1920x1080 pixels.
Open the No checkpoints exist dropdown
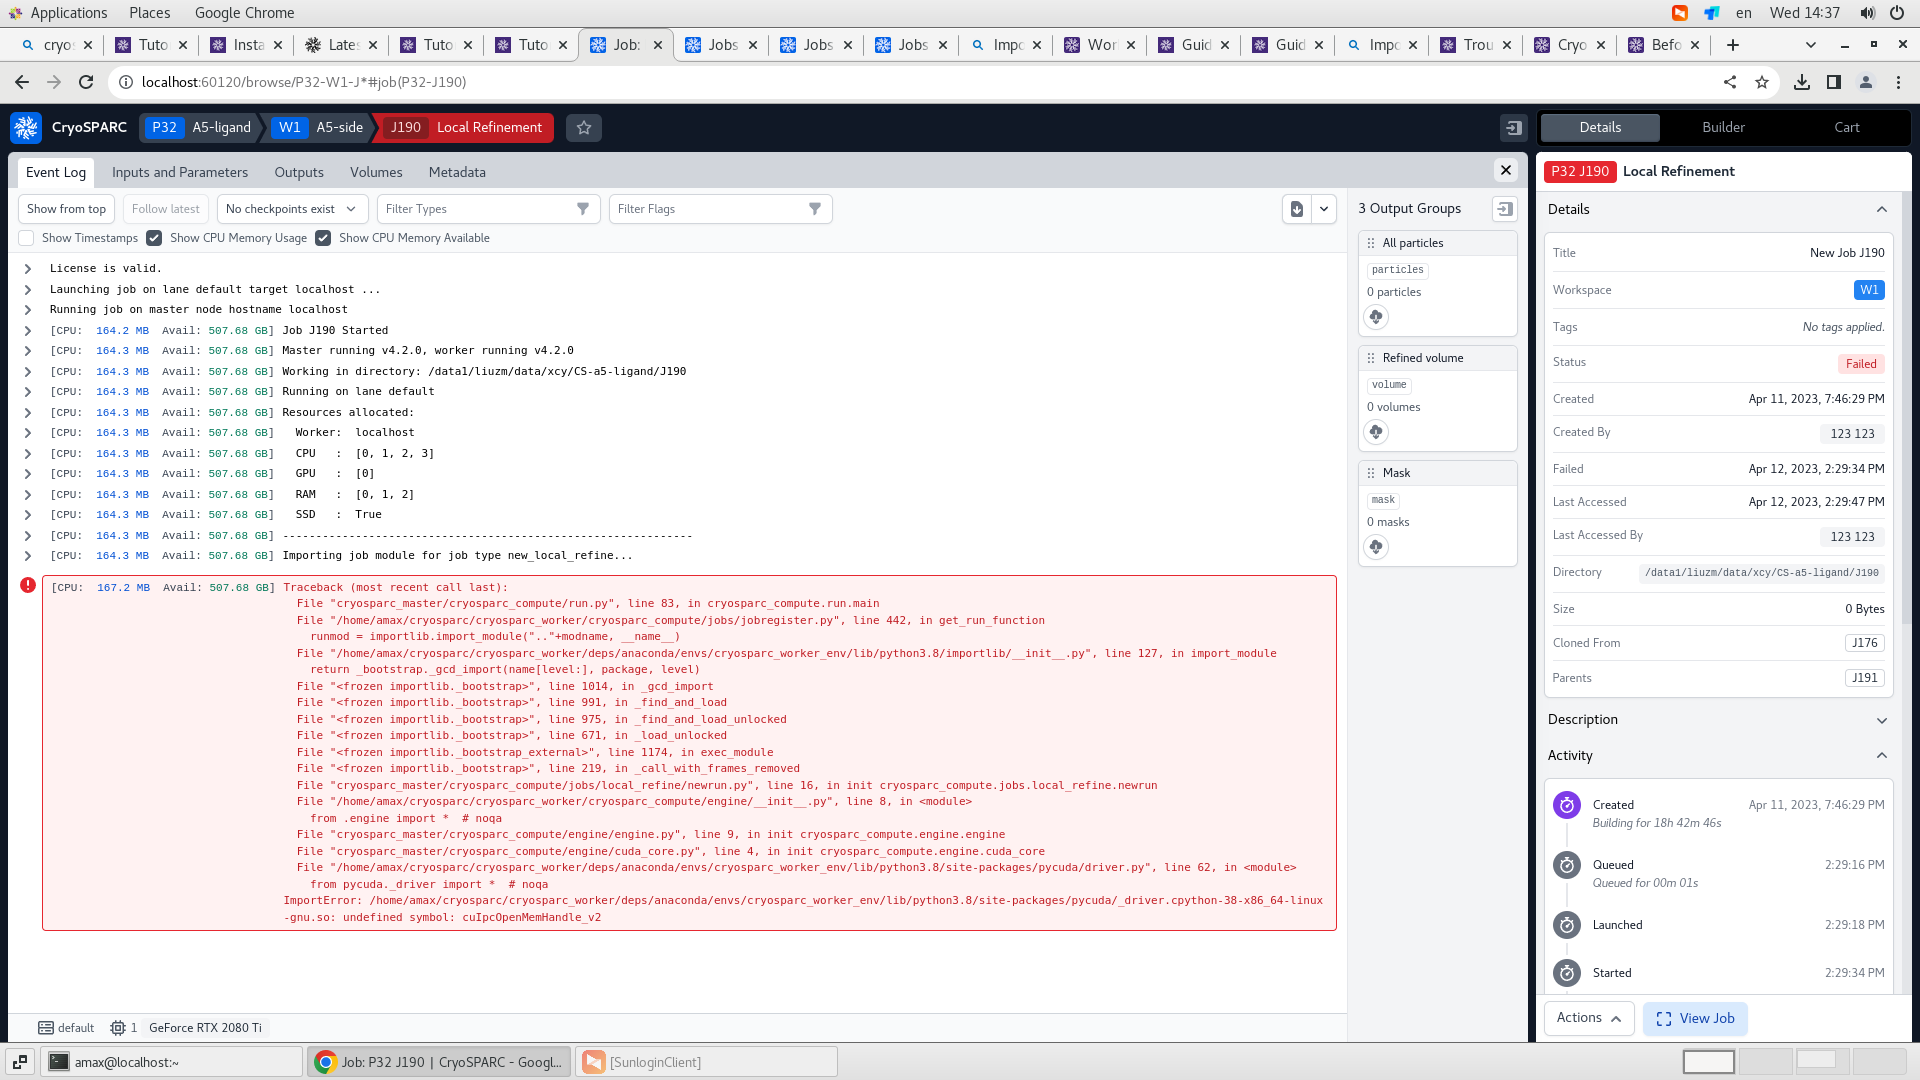290,209
